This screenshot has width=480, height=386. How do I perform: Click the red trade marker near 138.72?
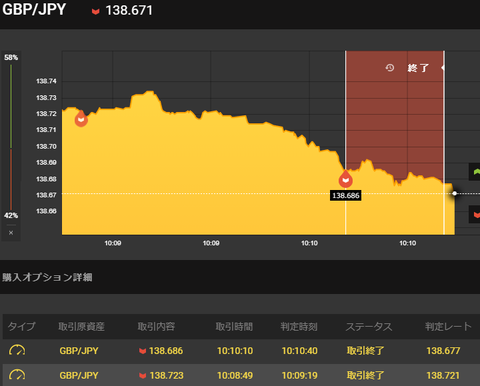tap(81, 118)
